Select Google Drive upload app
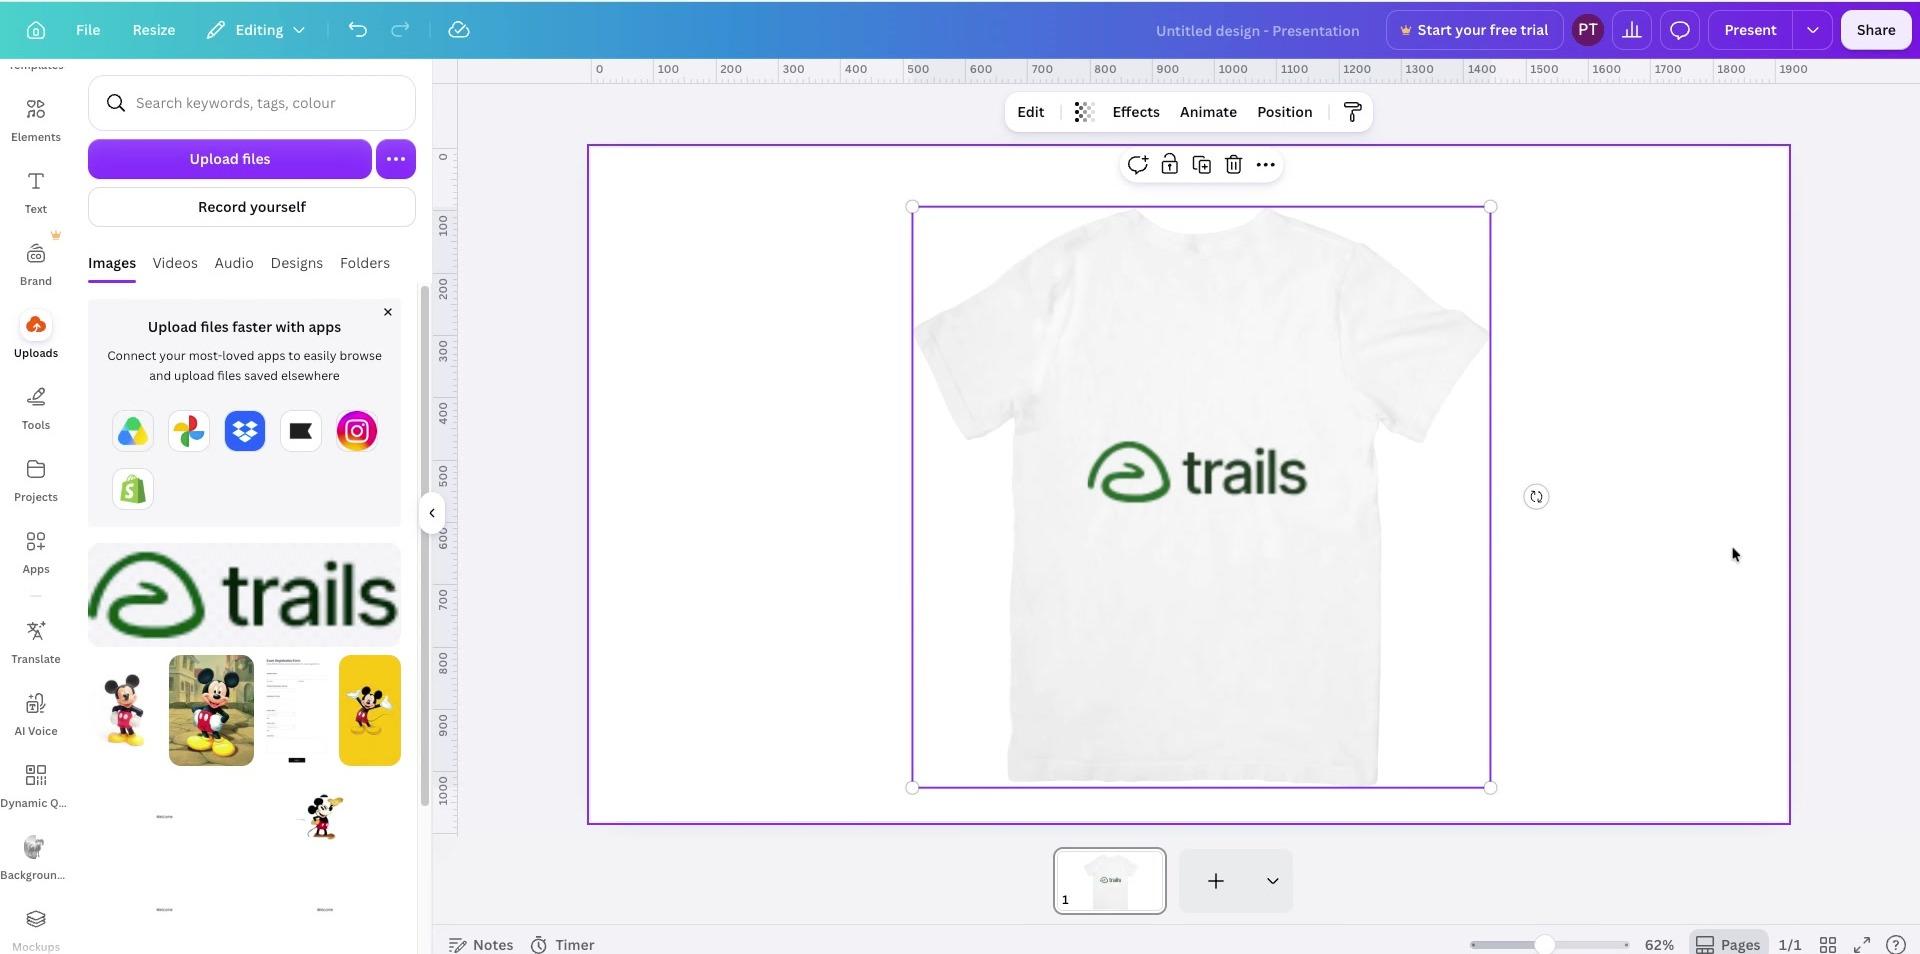 [133, 431]
